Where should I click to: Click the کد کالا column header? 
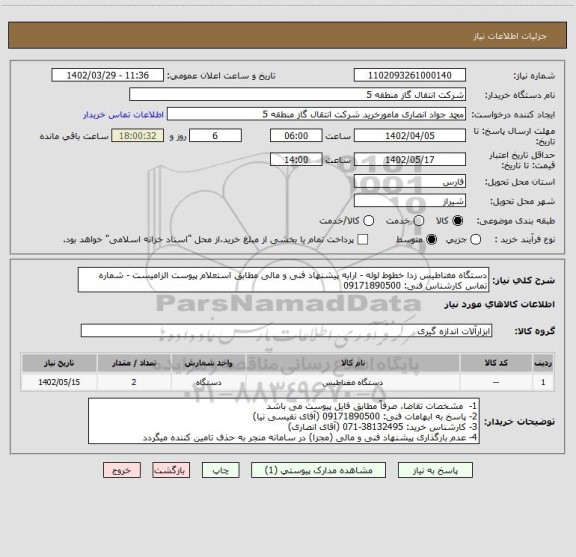click(496, 363)
